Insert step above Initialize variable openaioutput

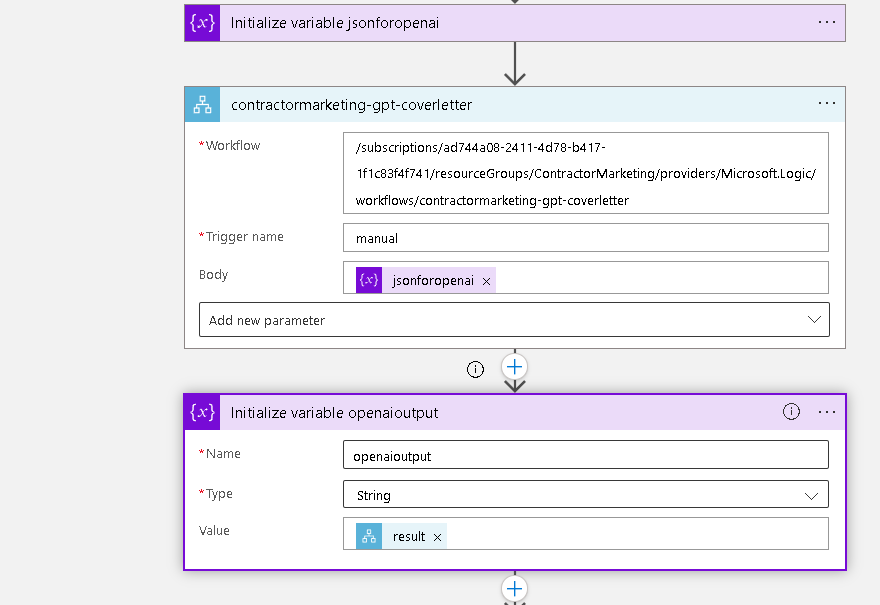tap(515, 367)
